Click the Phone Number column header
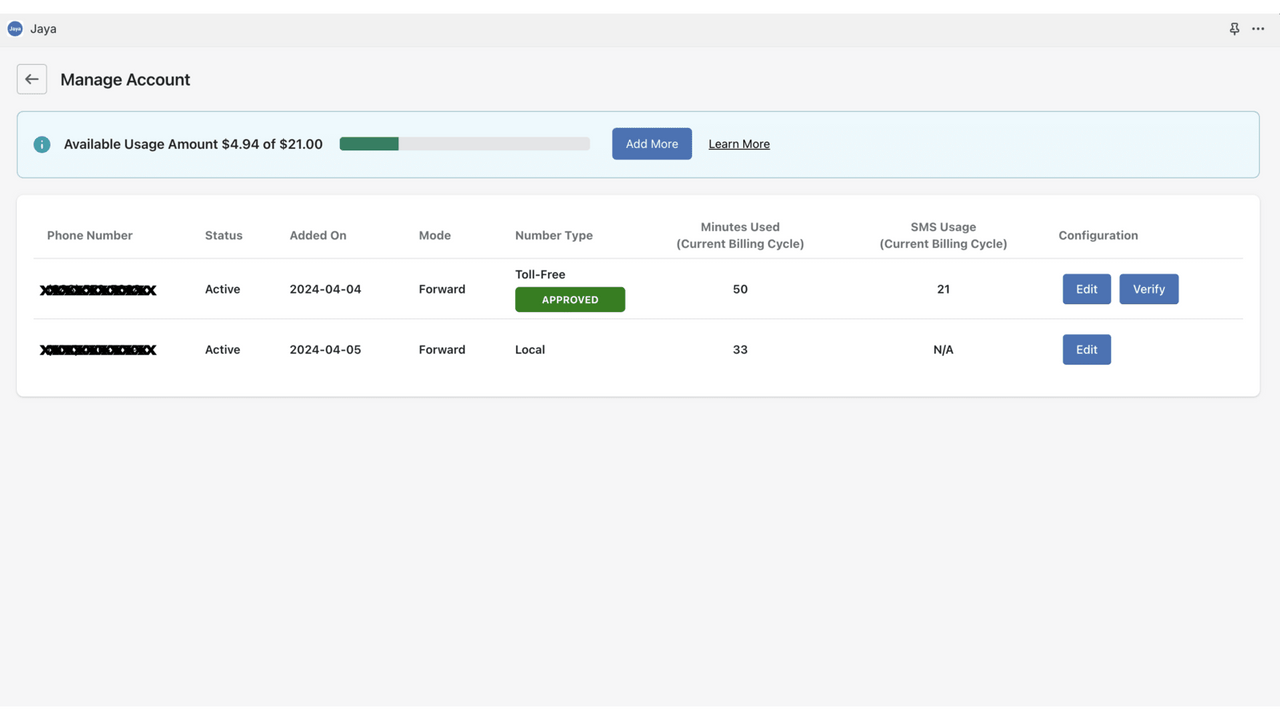The width and height of the screenshot is (1280, 720). [x=90, y=235]
